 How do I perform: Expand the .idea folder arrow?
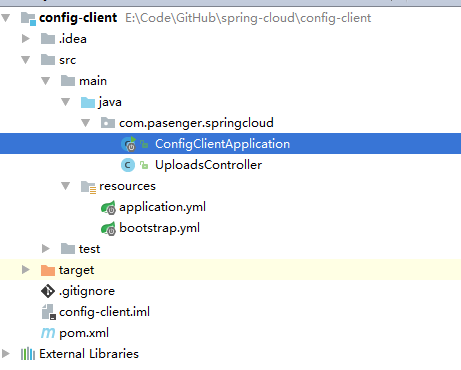pos(26,39)
